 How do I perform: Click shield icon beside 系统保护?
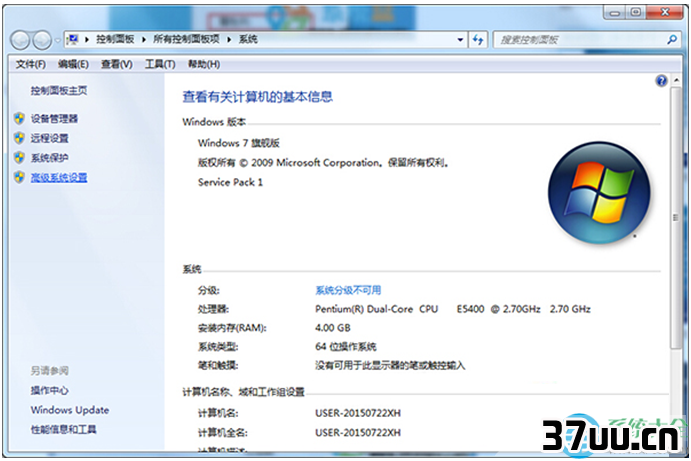tap(19, 157)
